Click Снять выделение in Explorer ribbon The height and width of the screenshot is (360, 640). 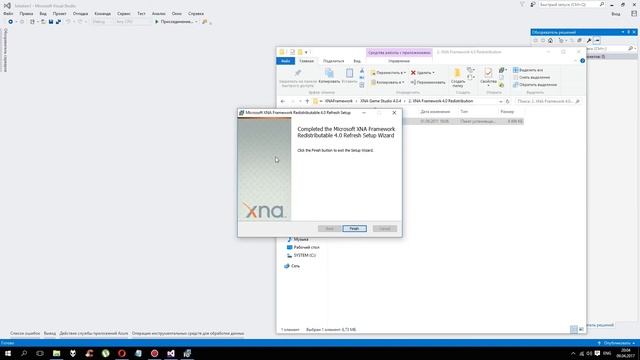pos(531,78)
